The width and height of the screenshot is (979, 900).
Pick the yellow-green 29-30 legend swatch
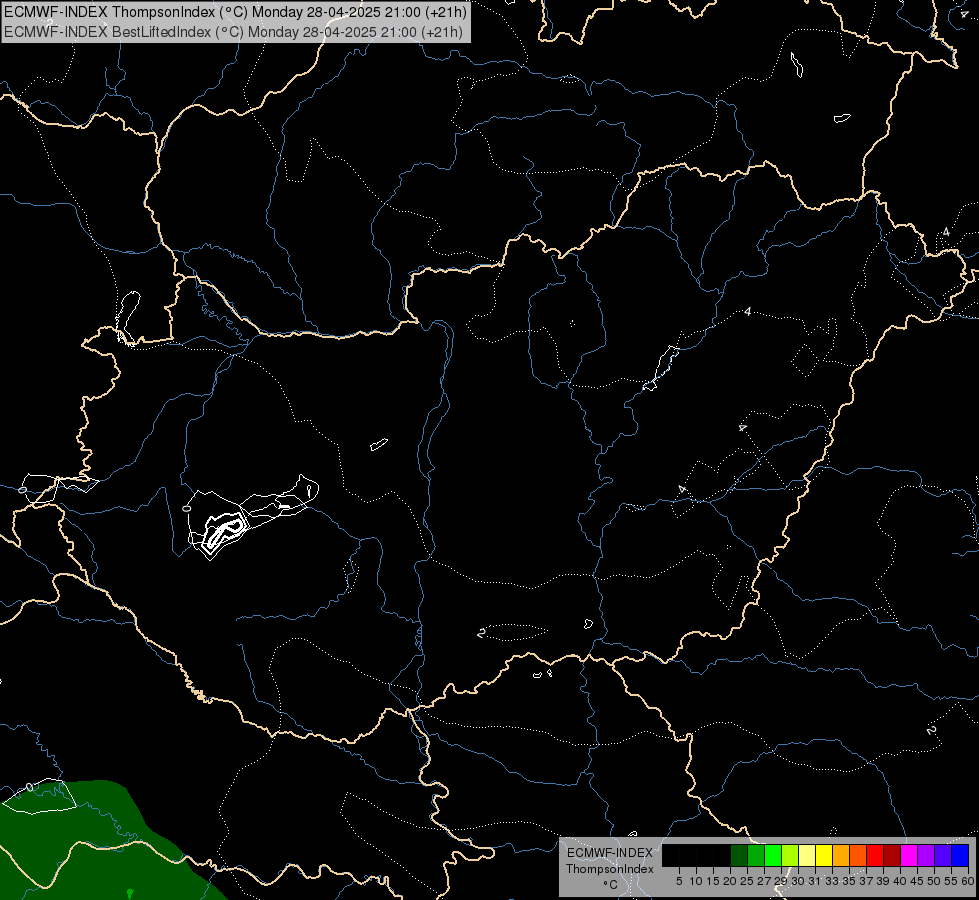(790, 855)
